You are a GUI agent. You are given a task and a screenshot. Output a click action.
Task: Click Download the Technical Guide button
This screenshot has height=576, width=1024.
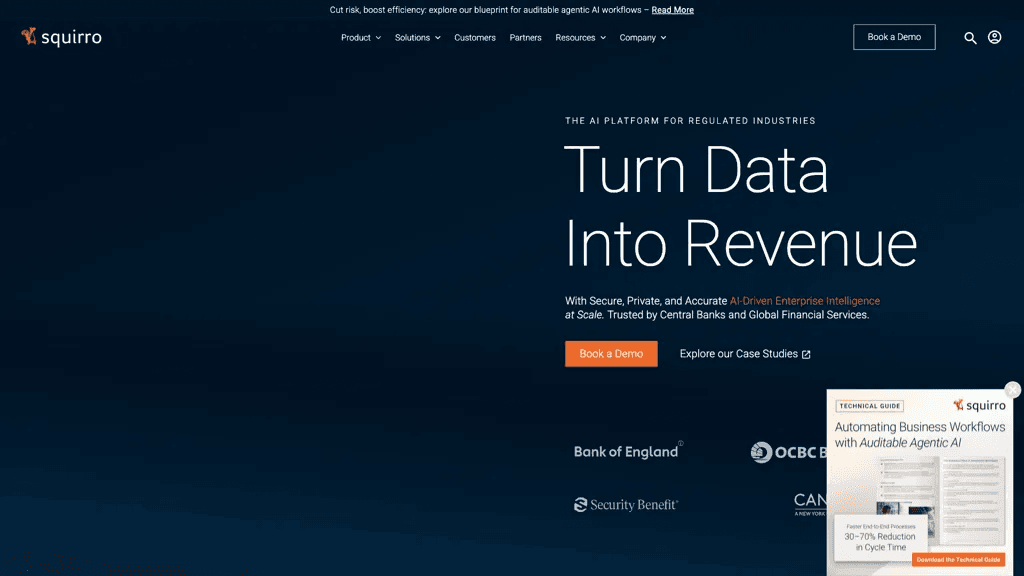(958, 560)
